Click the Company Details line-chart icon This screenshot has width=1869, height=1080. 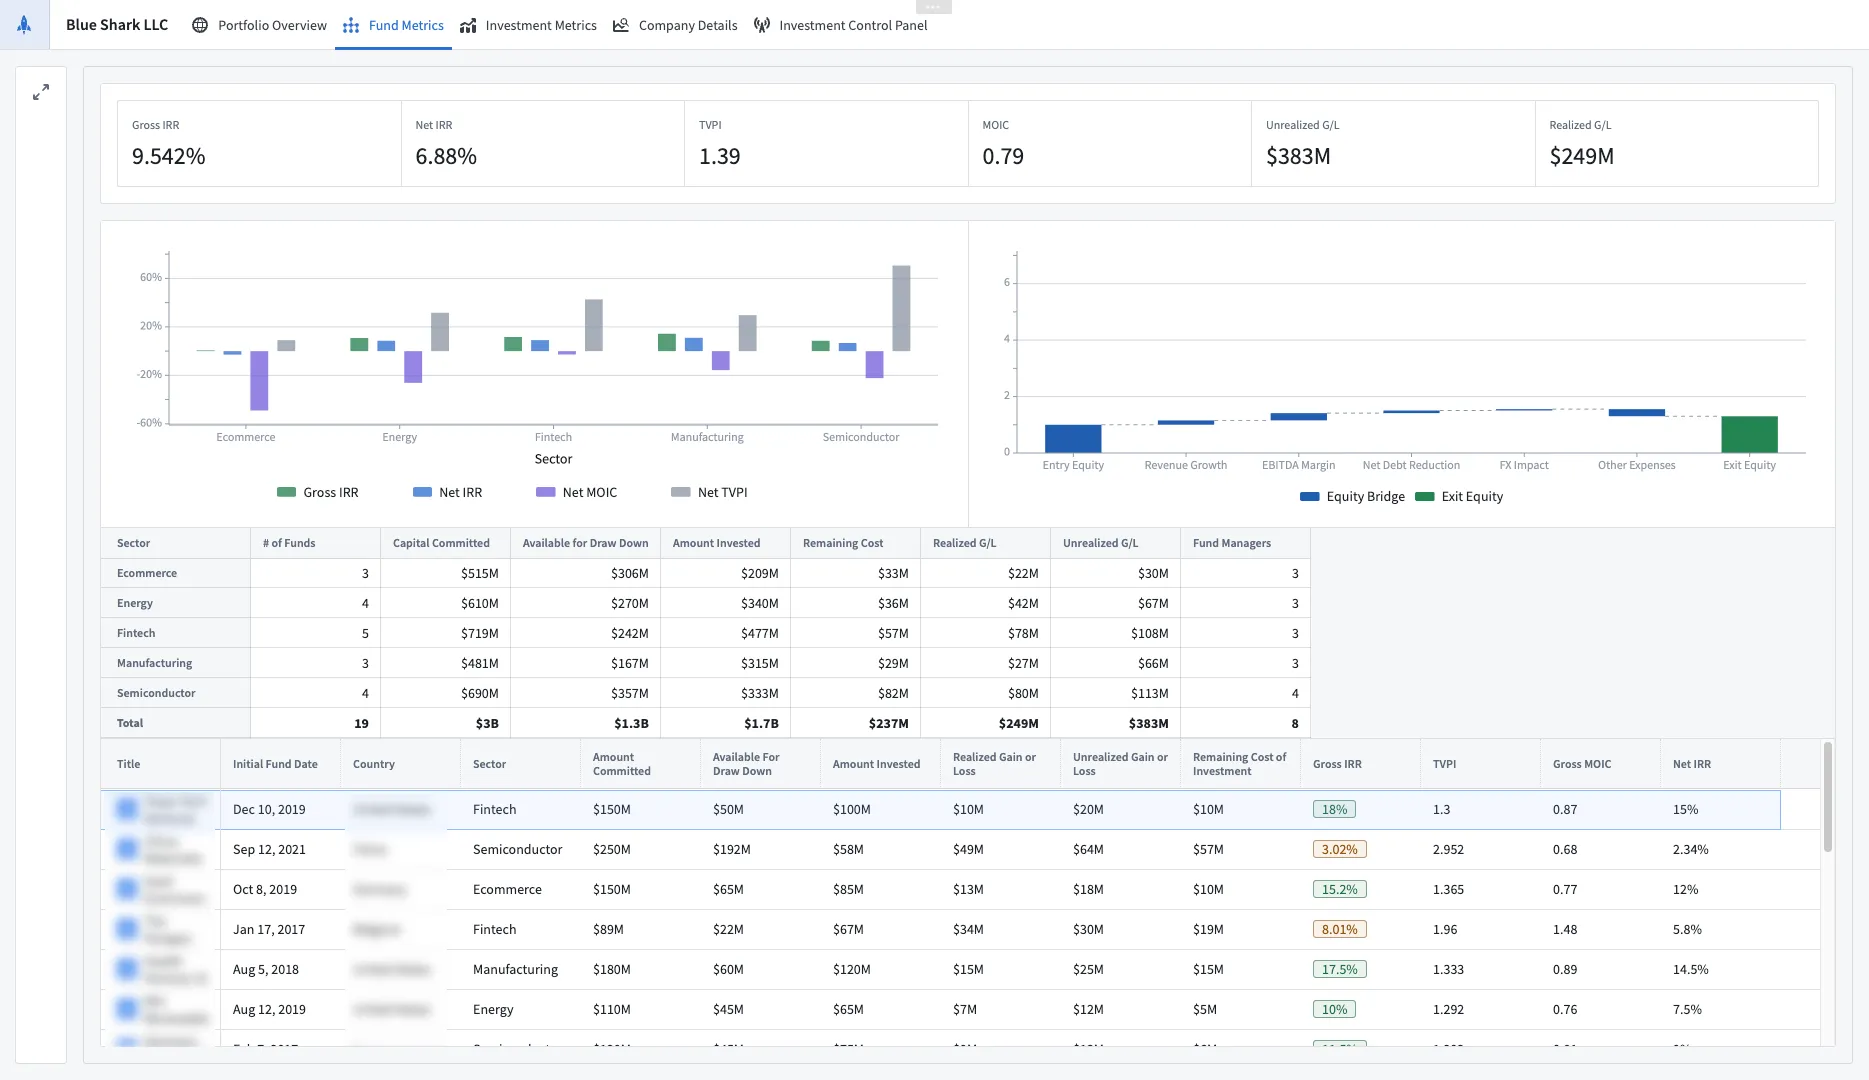click(621, 25)
